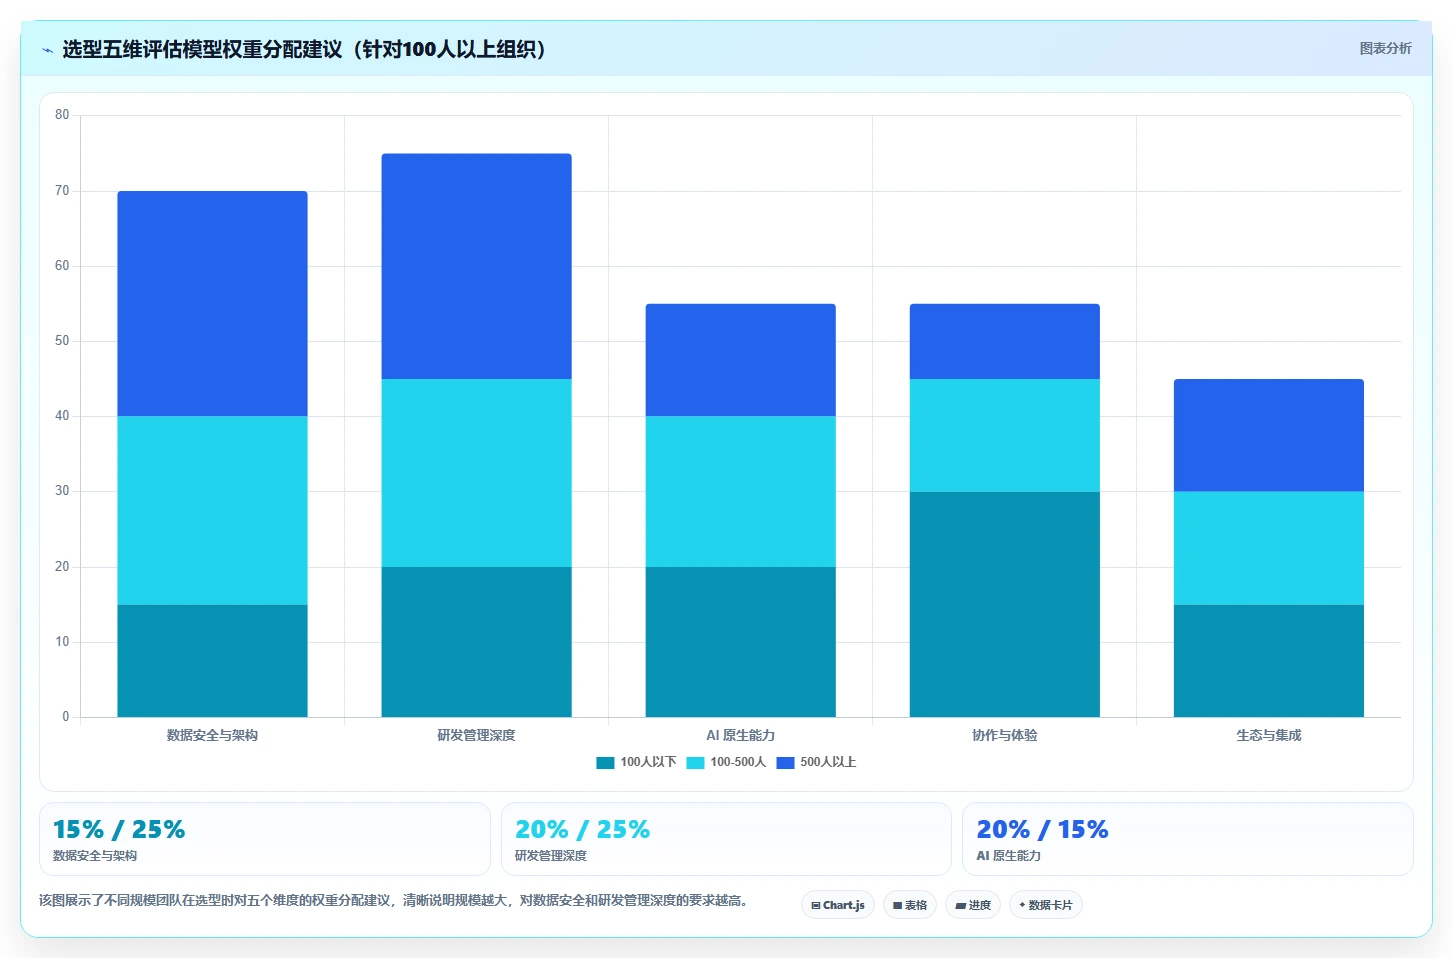
Task: Click the 协作与体验 x-axis label
Action: pyautogui.click(x=1004, y=735)
